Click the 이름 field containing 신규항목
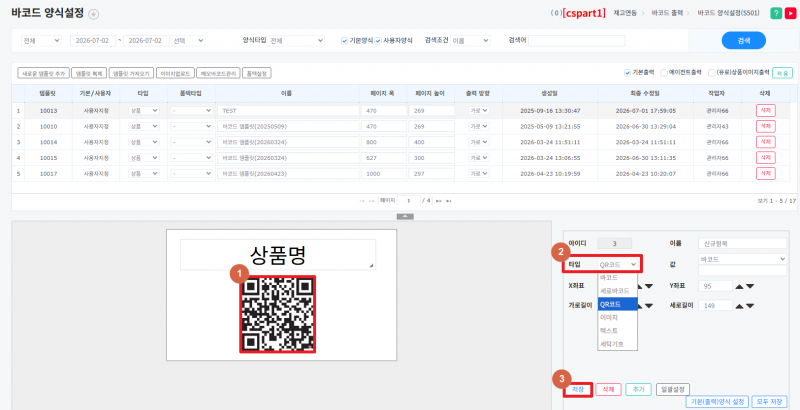 click(742, 243)
